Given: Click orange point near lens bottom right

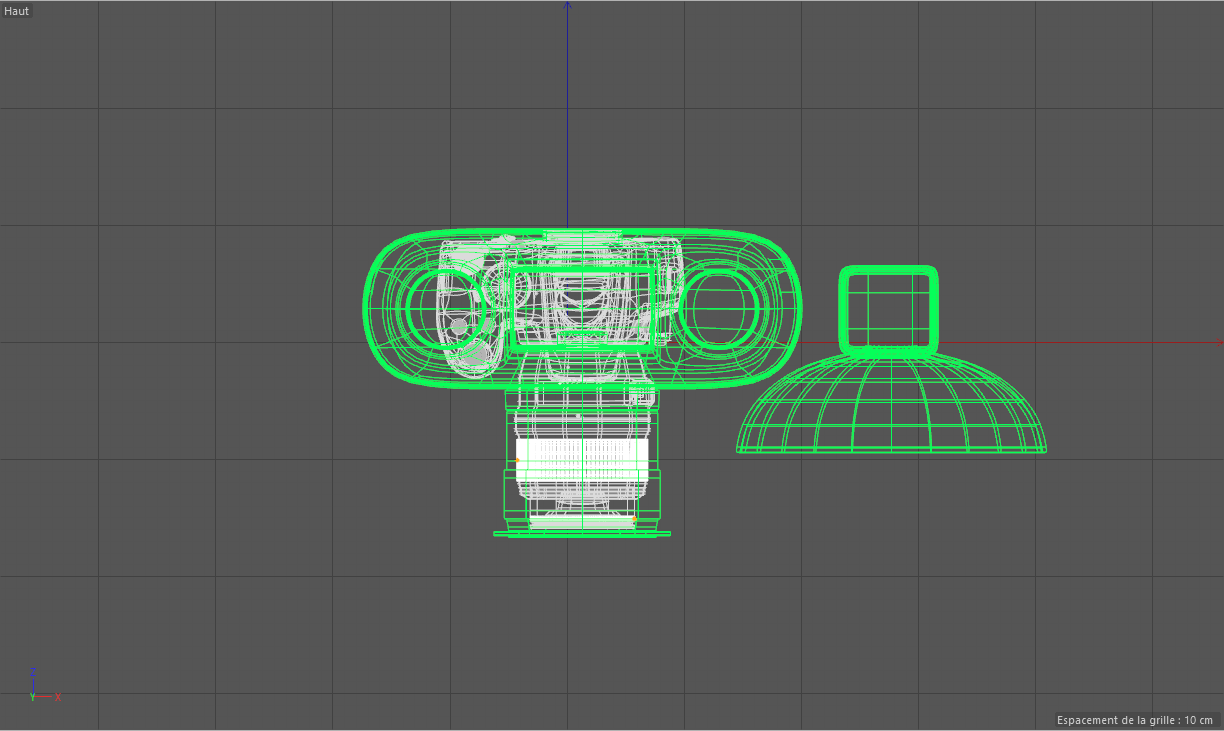Looking at the screenshot, I should click(x=634, y=520).
